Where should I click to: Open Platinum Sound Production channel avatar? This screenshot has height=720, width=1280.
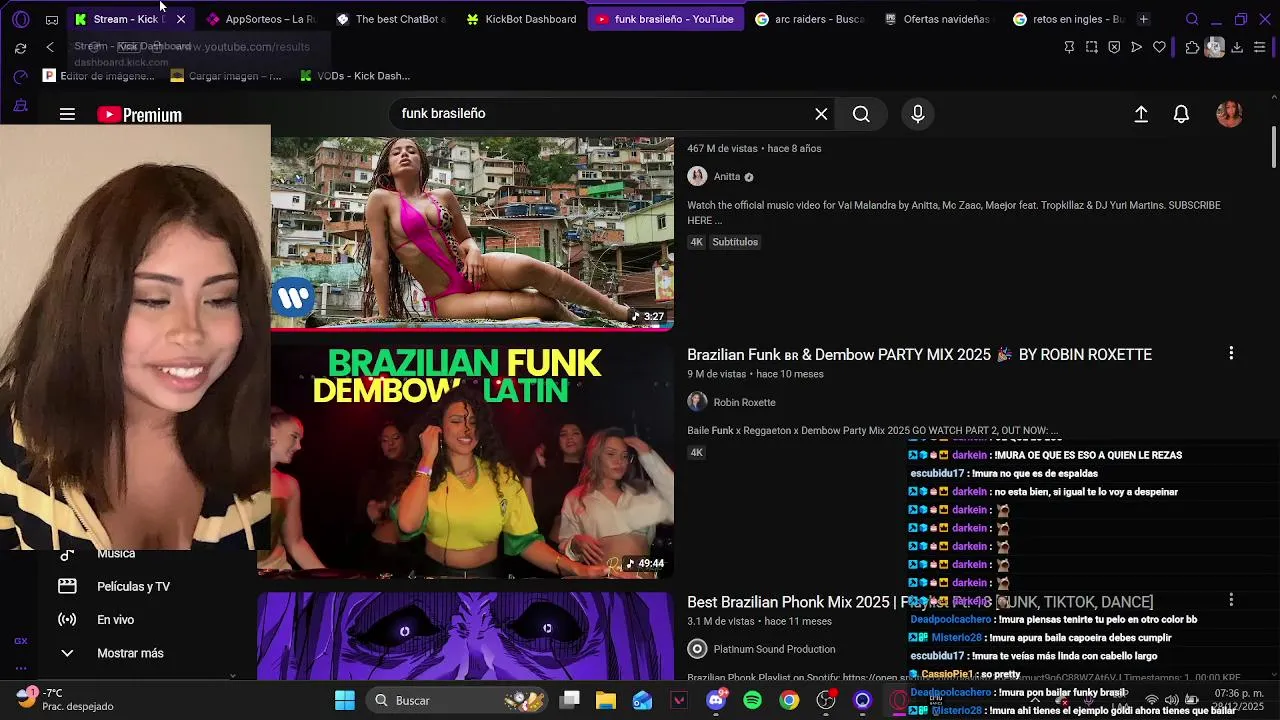(x=697, y=649)
